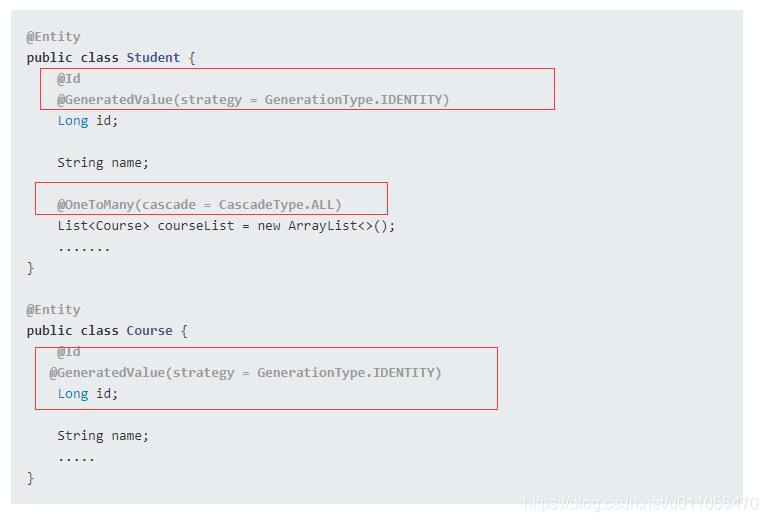Click the Long id field in Course

pos(88,394)
